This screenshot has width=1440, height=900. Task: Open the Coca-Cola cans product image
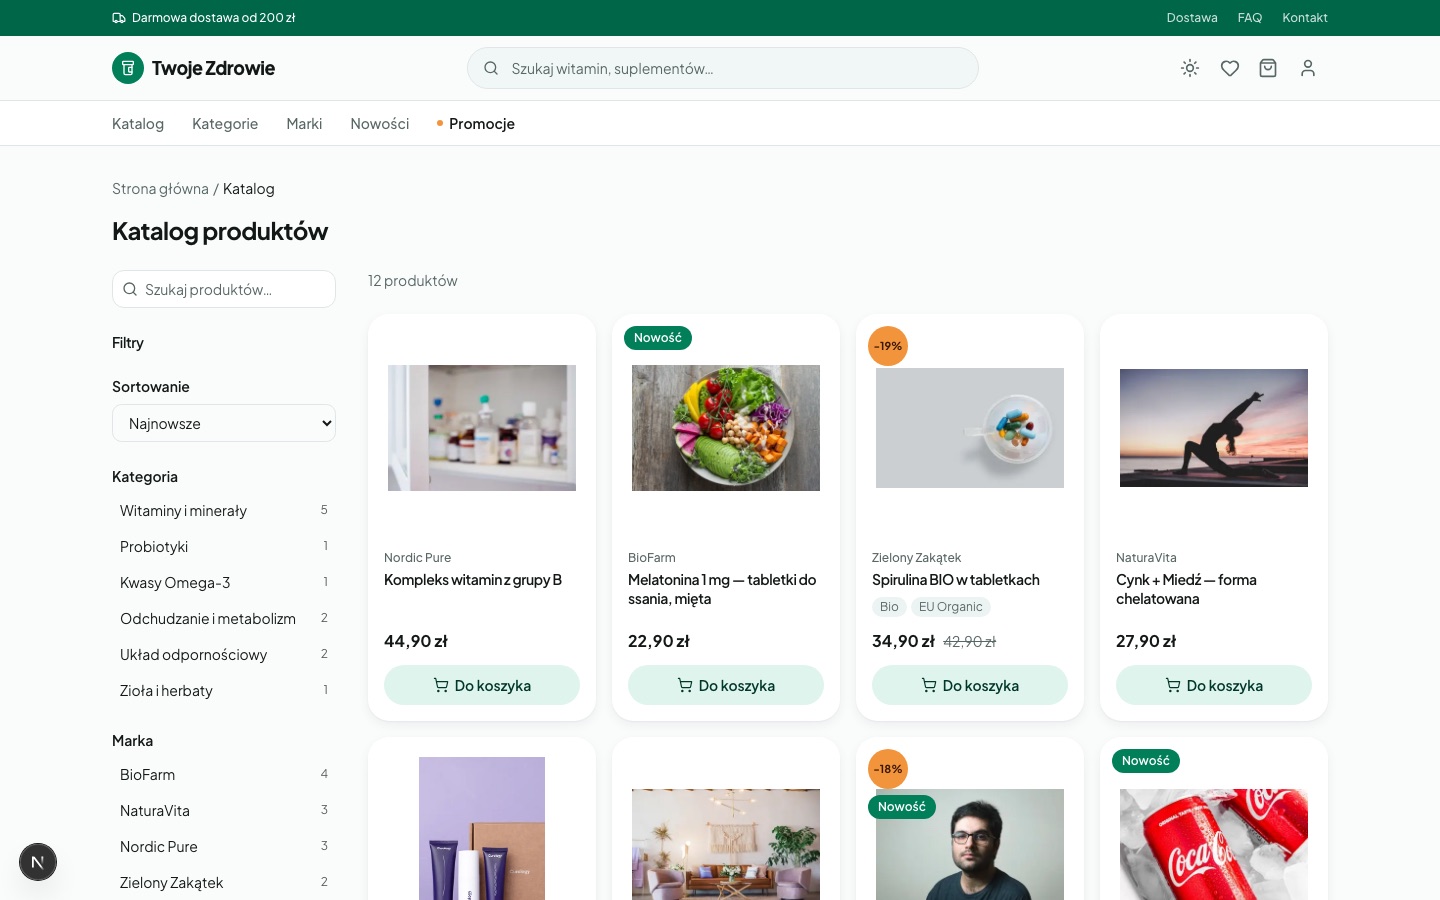point(1214,844)
